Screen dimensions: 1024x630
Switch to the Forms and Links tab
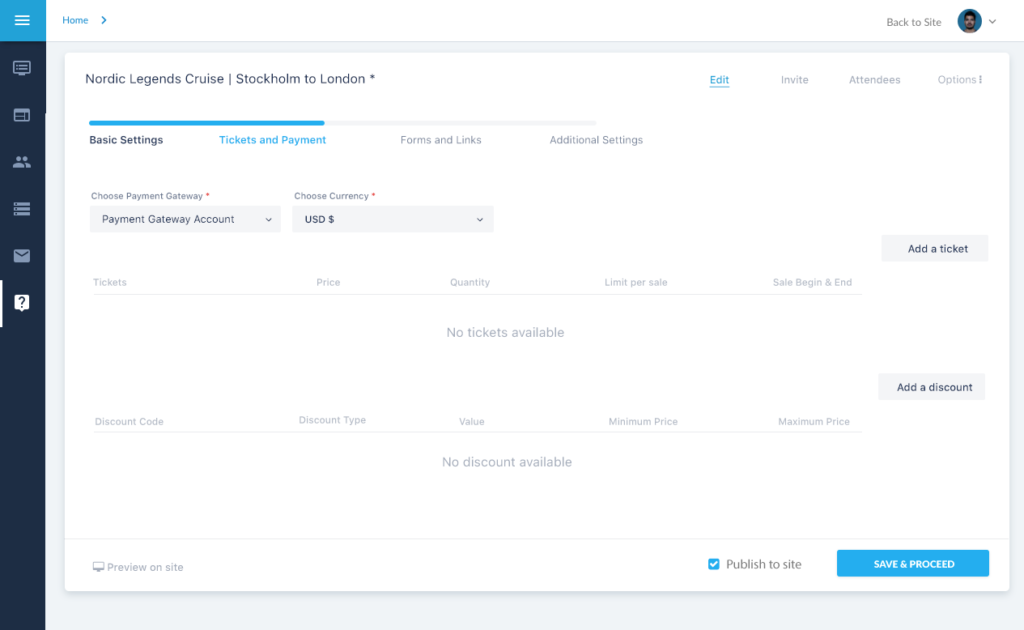(441, 140)
